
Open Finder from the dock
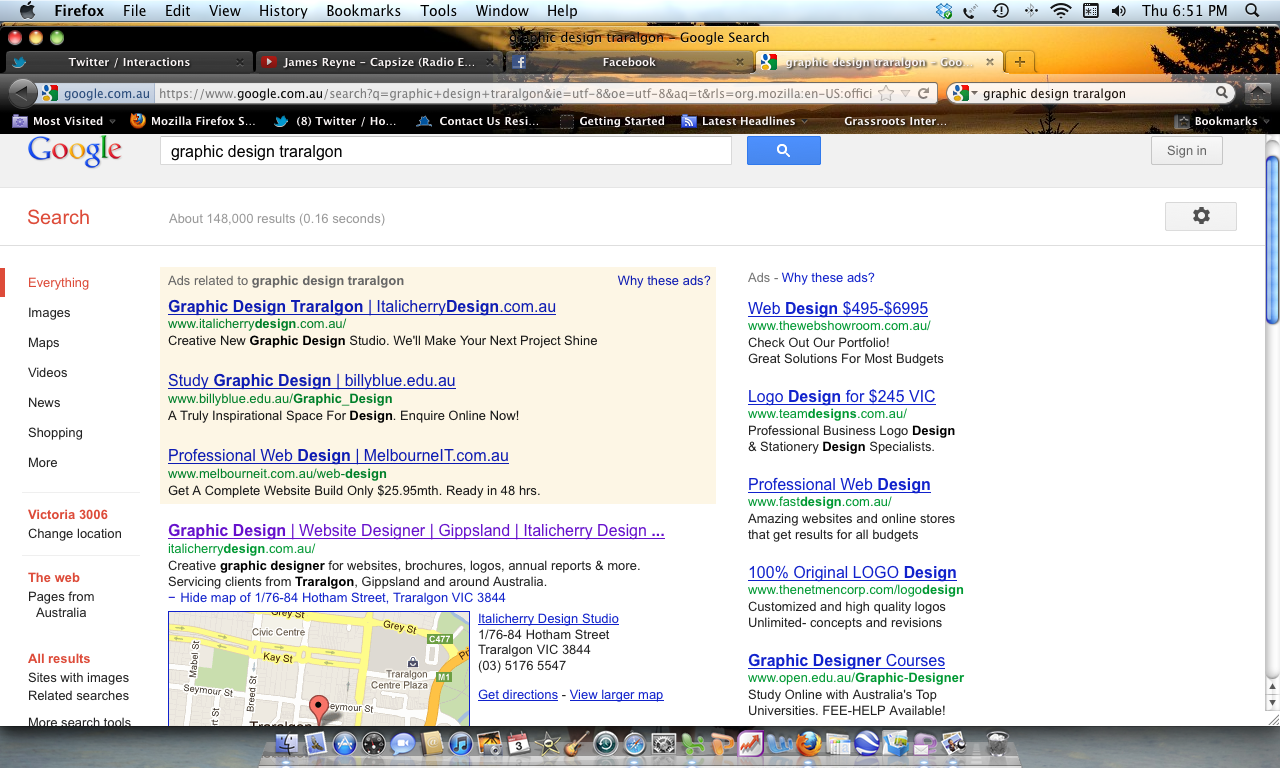[x=288, y=743]
